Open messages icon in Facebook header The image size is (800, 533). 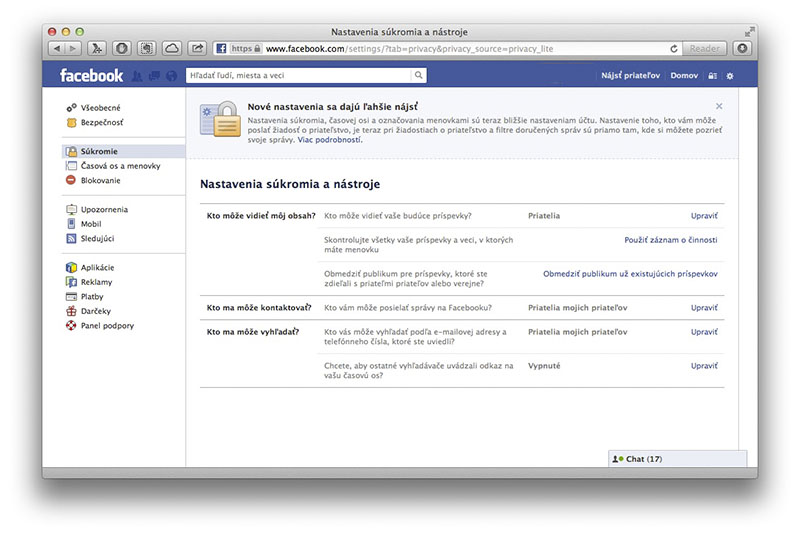click(154, 76)
